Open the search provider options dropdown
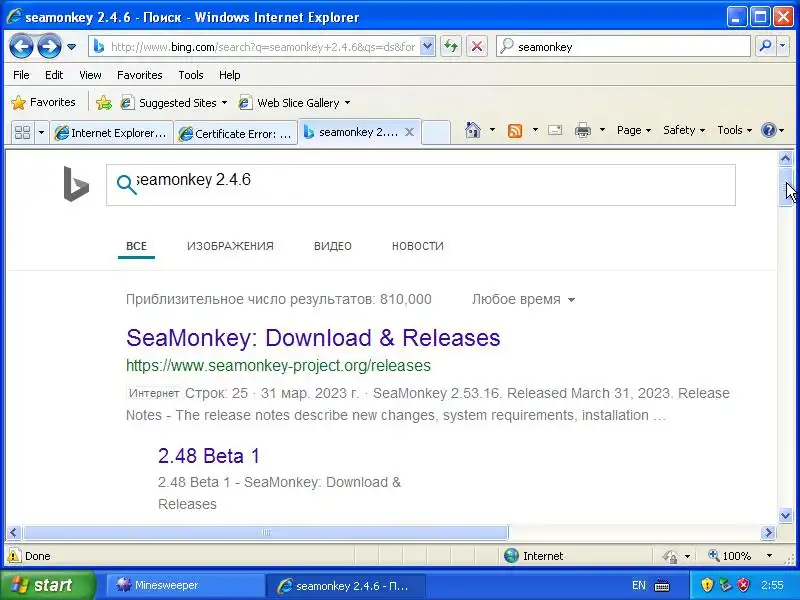The width and height of the screenshot is (800, 600). 783,46
